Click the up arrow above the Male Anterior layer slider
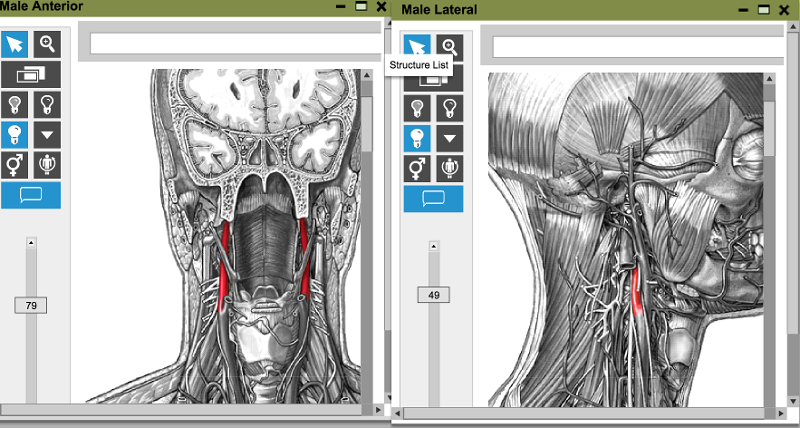This screenshot has width=800, height=428. (30, 242)
